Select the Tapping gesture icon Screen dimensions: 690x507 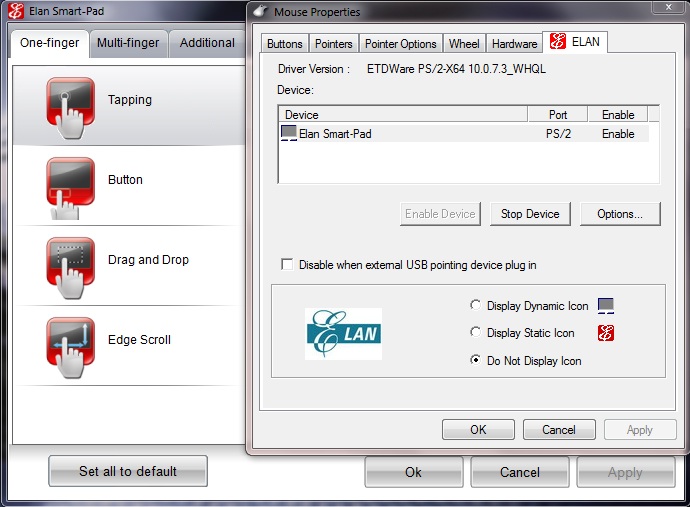[70, 108]
